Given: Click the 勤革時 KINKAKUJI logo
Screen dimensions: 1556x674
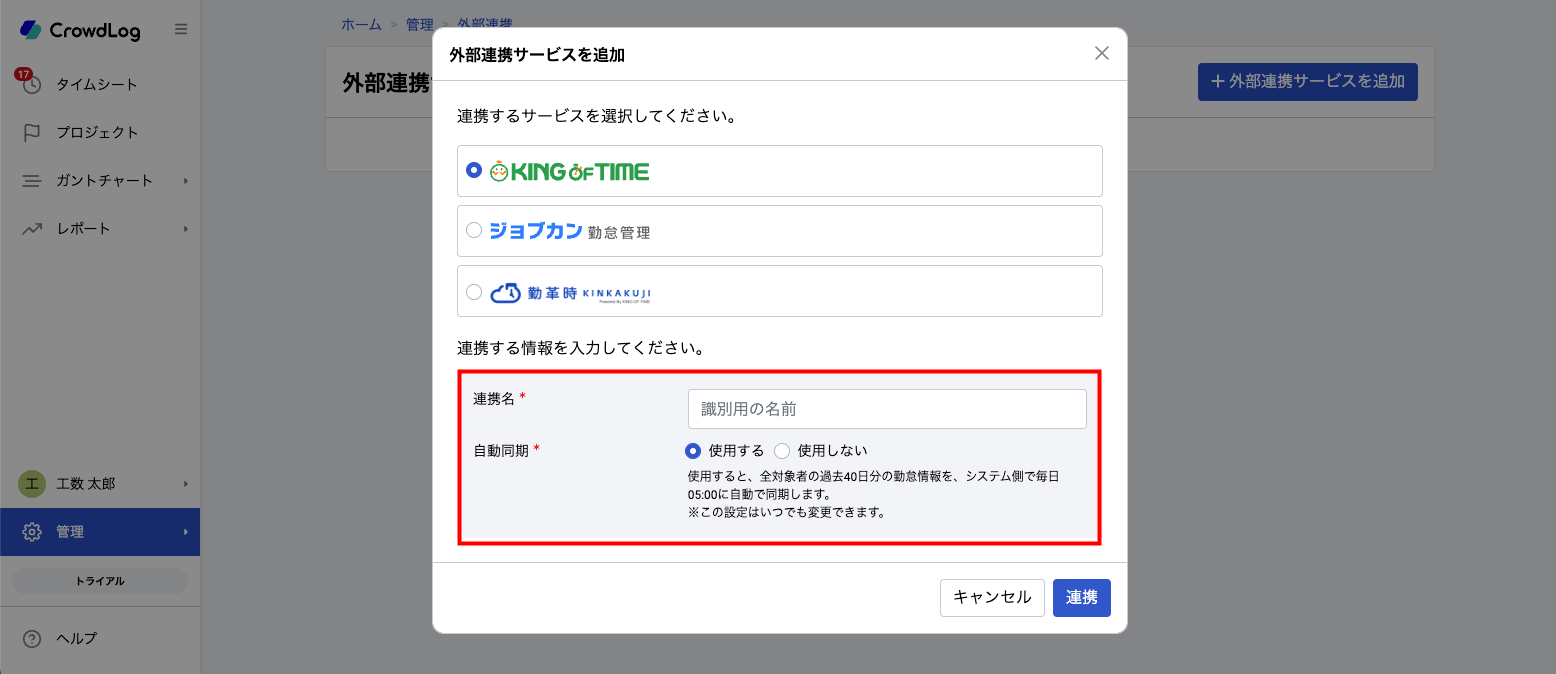Looking at the screenshot, I should pyautogui.click(x=570, y=292).
